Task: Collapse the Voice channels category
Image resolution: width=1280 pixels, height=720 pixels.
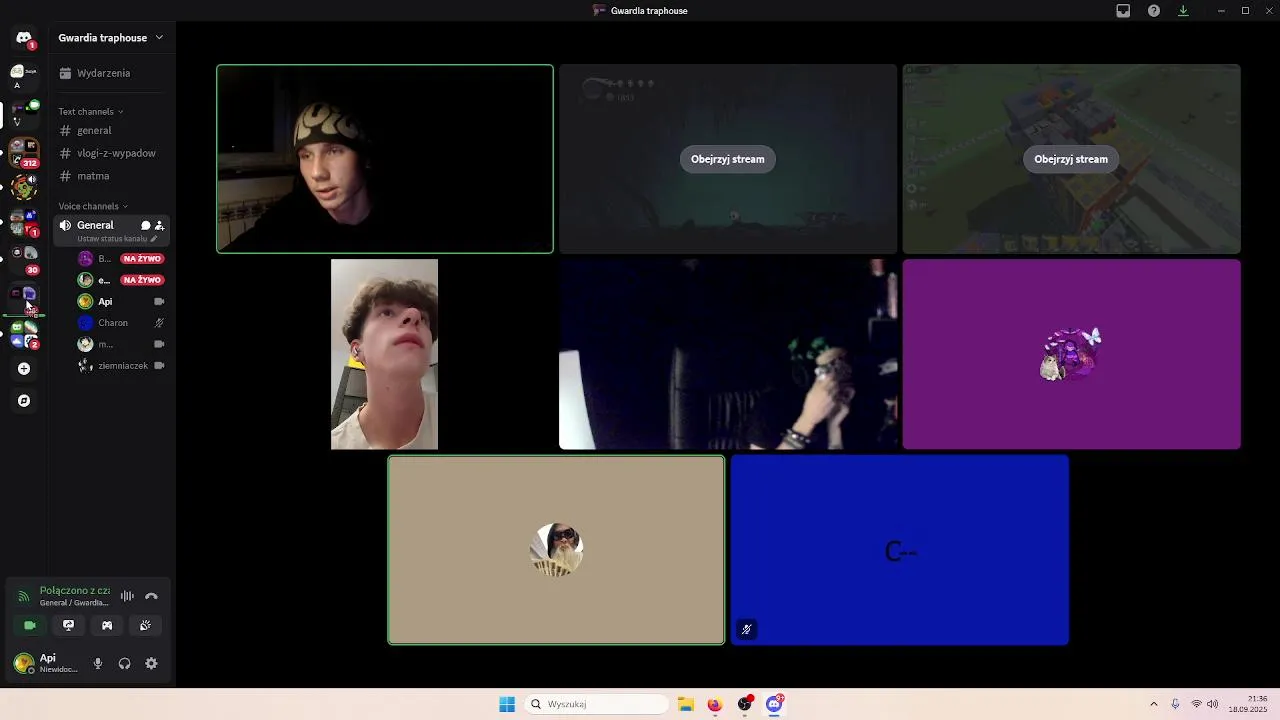Action: point(93,206)
